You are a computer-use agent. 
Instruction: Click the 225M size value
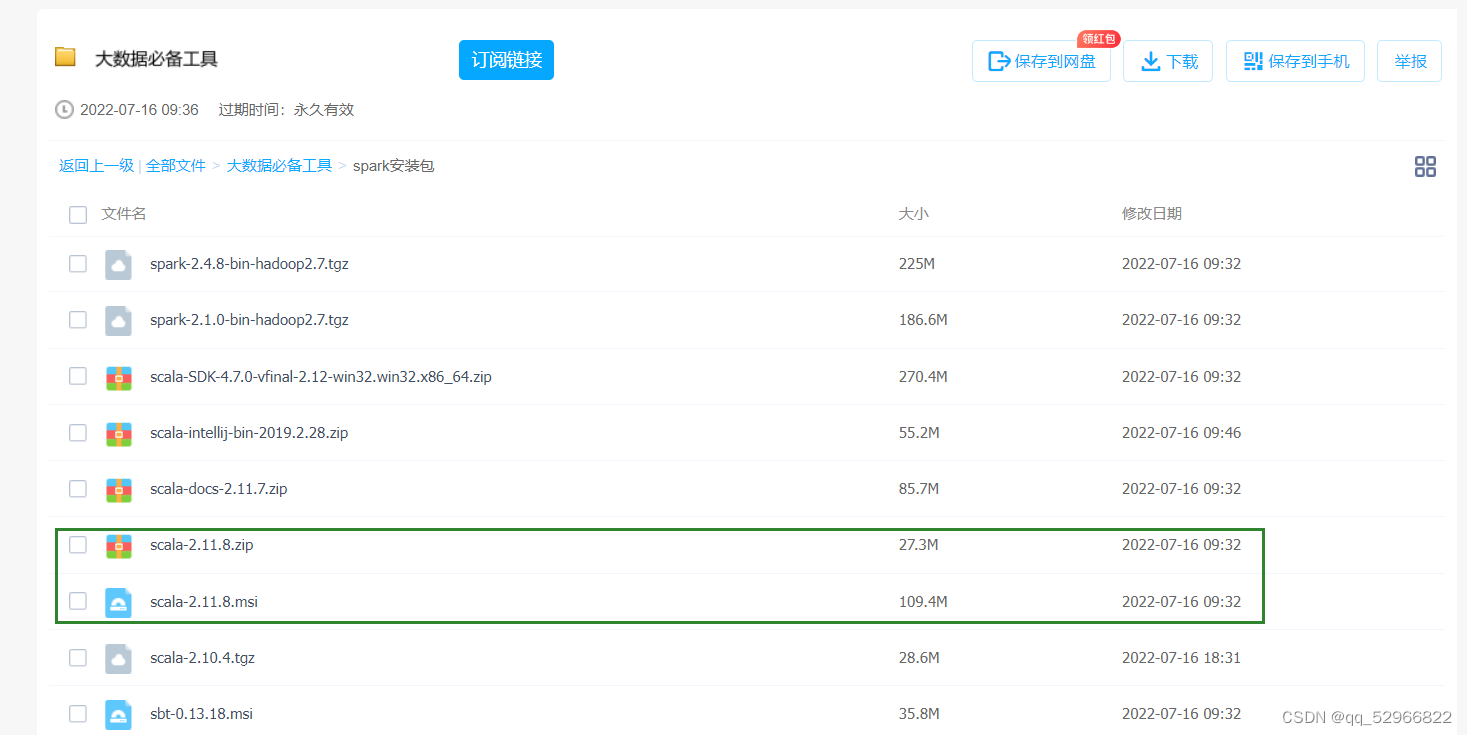[x=917, y=264]
